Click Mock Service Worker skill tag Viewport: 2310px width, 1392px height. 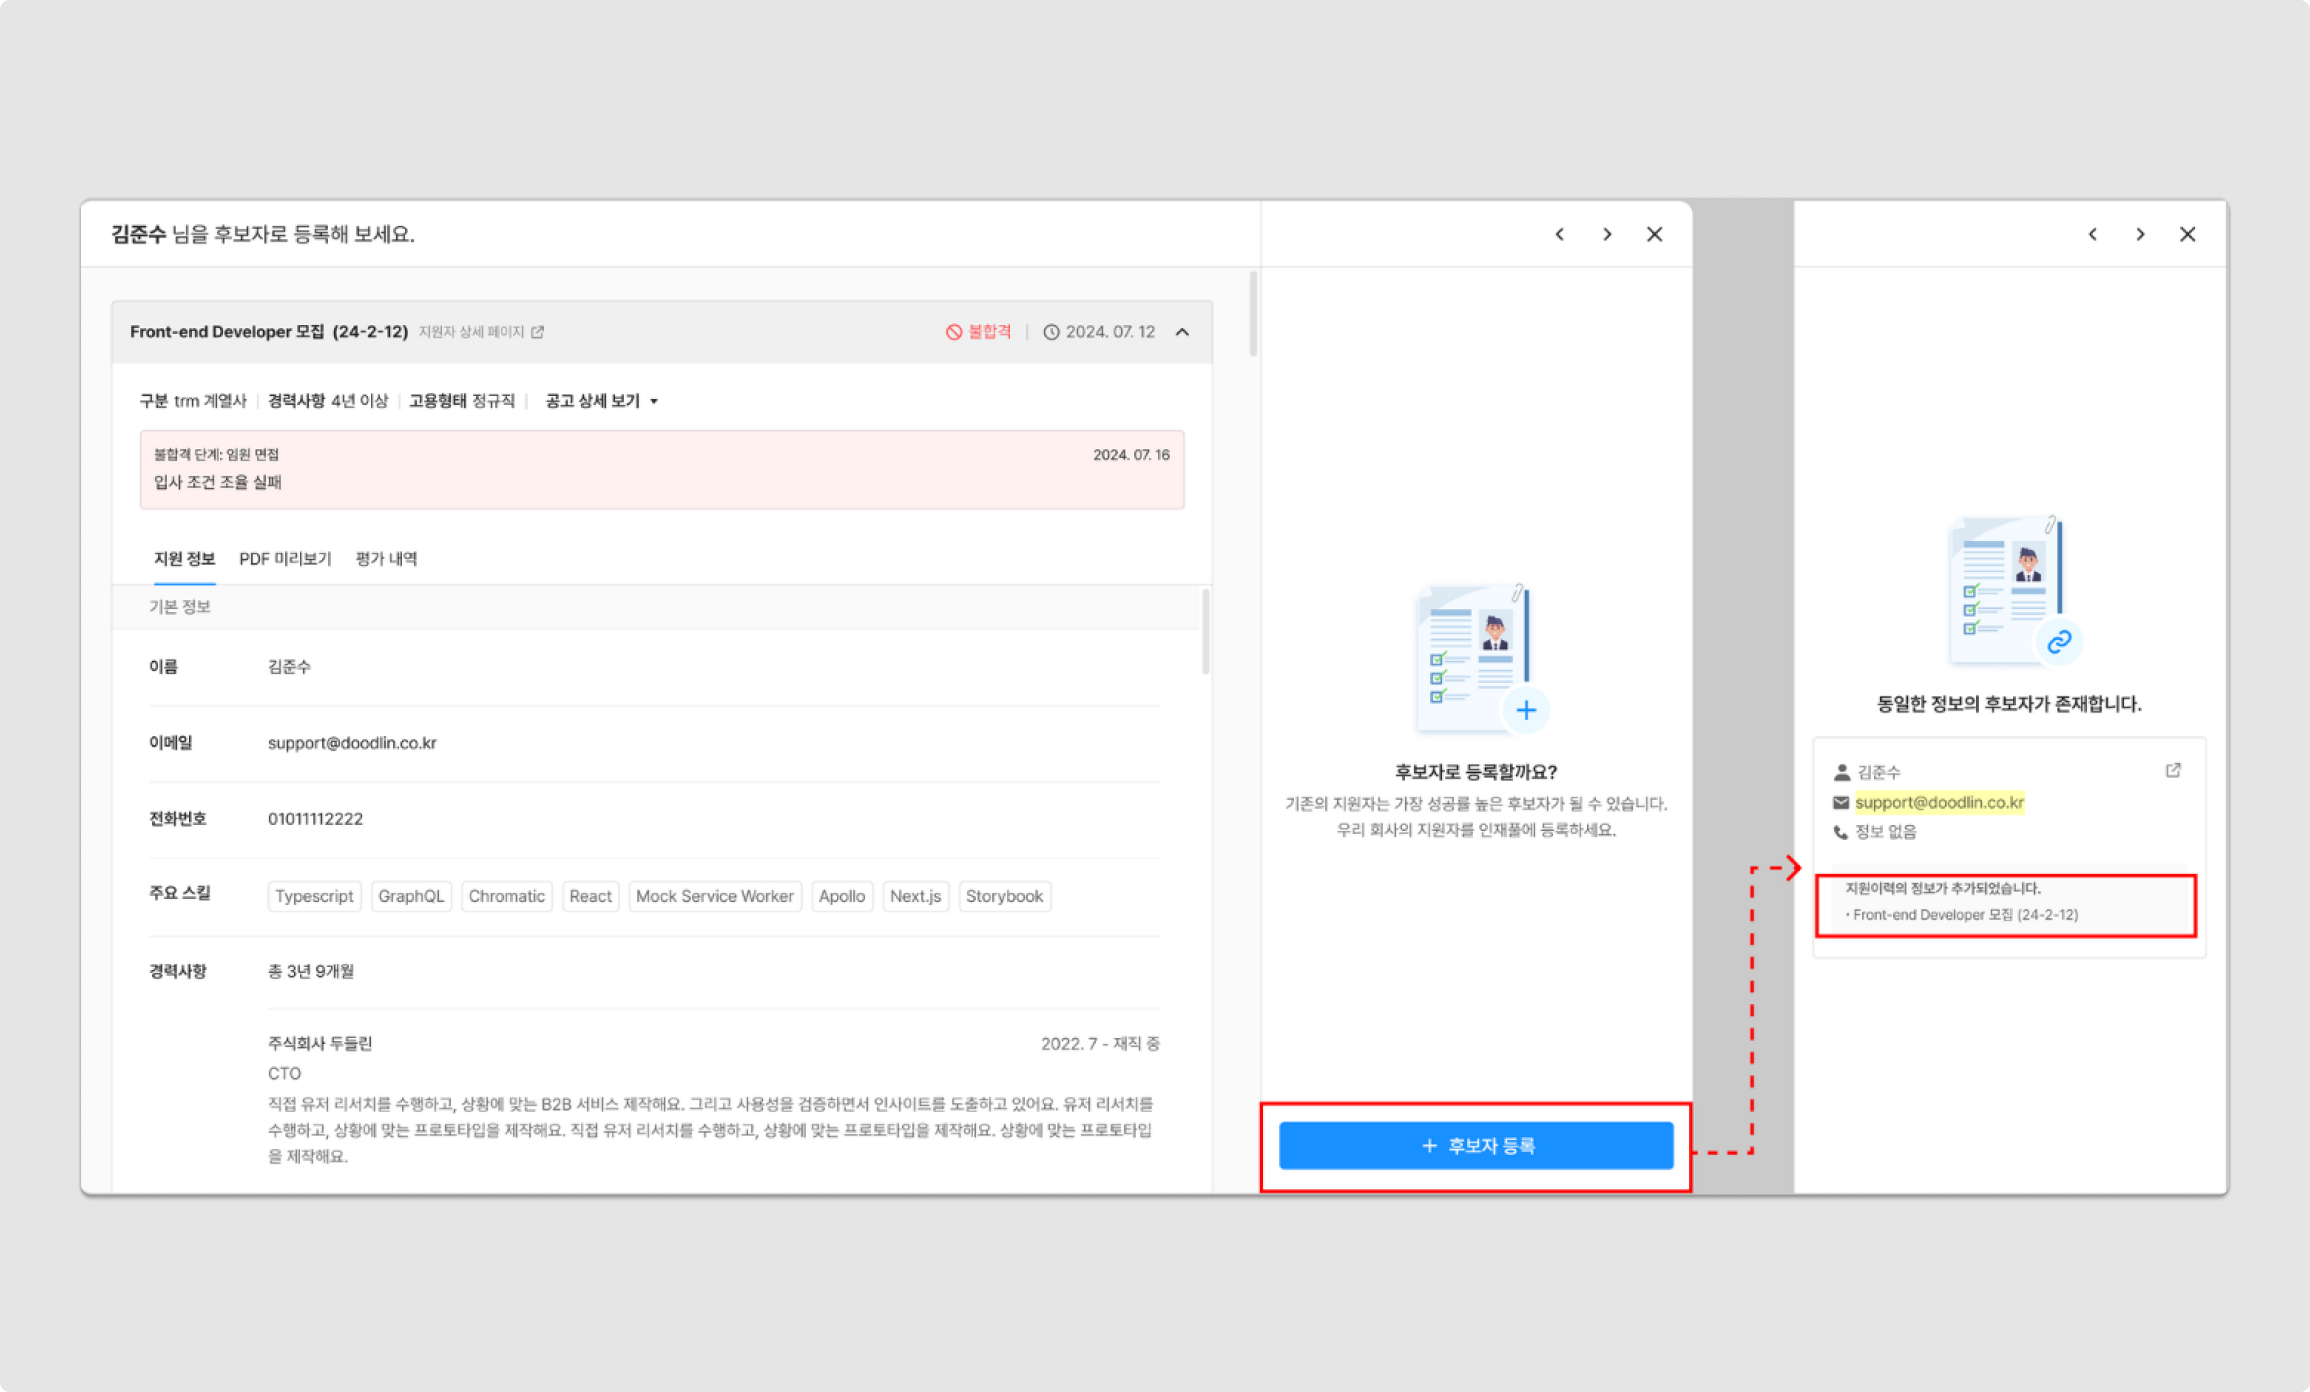[714, 896]
